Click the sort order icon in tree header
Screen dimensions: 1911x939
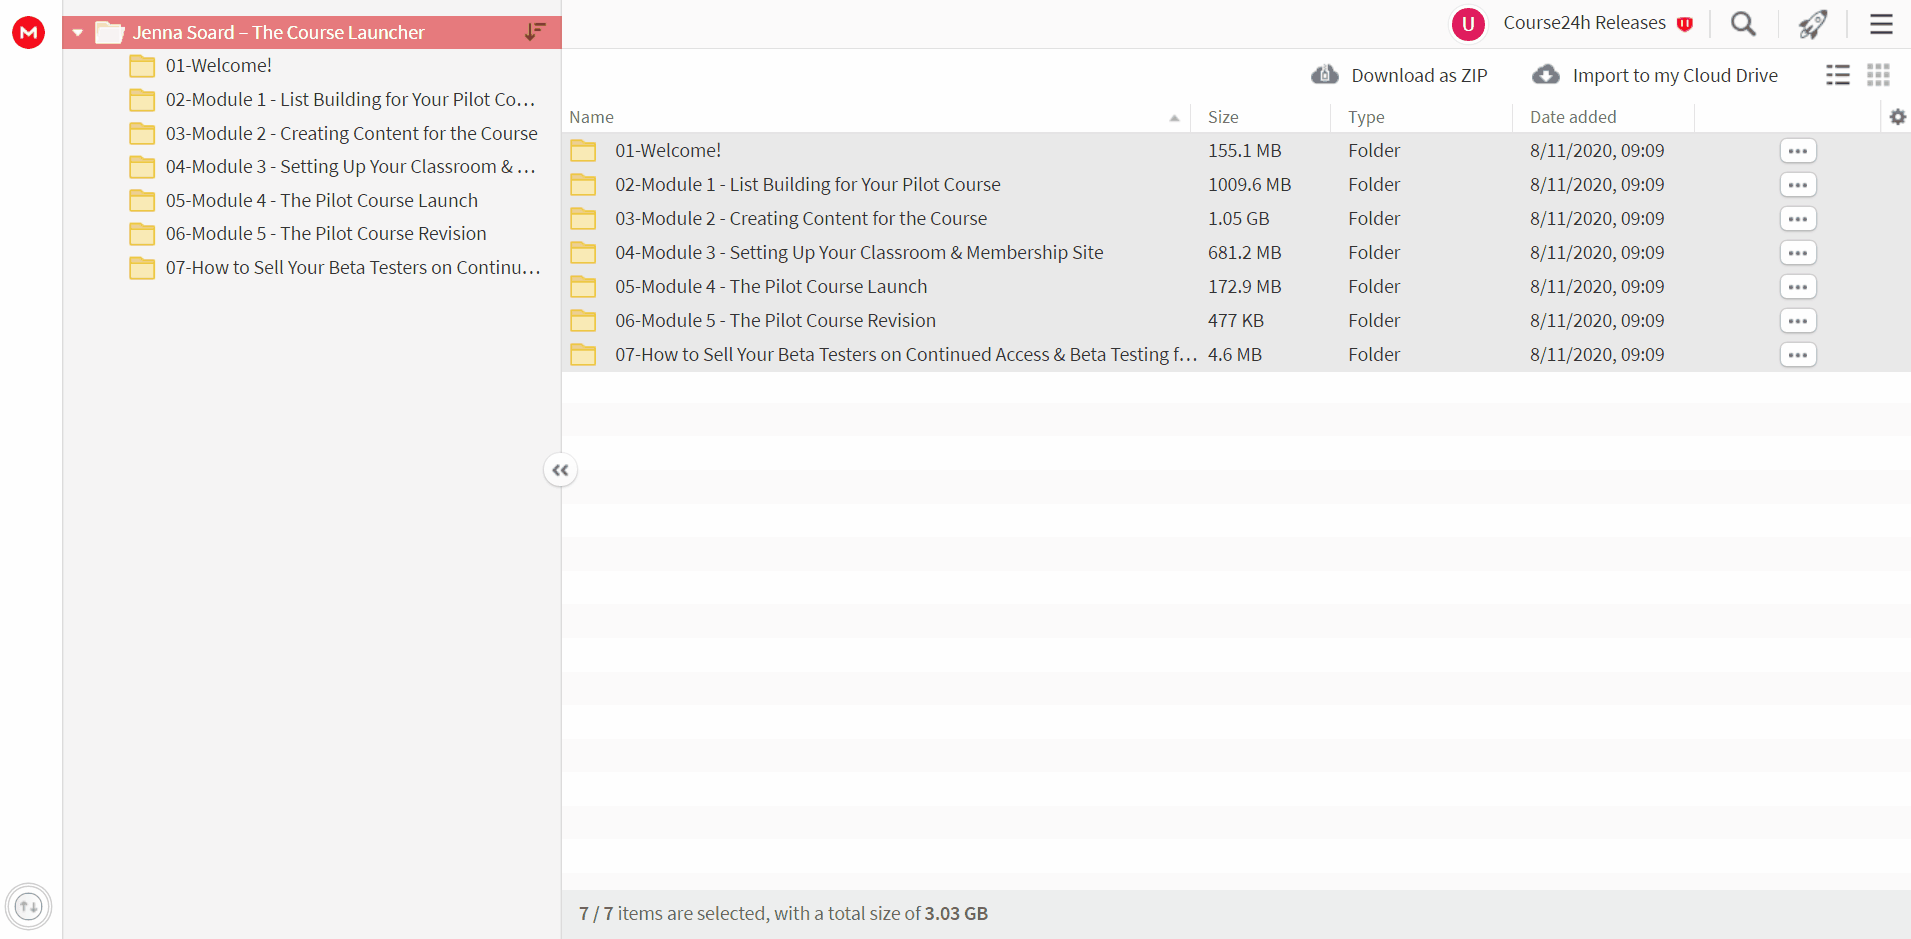[x=535, y=32]
